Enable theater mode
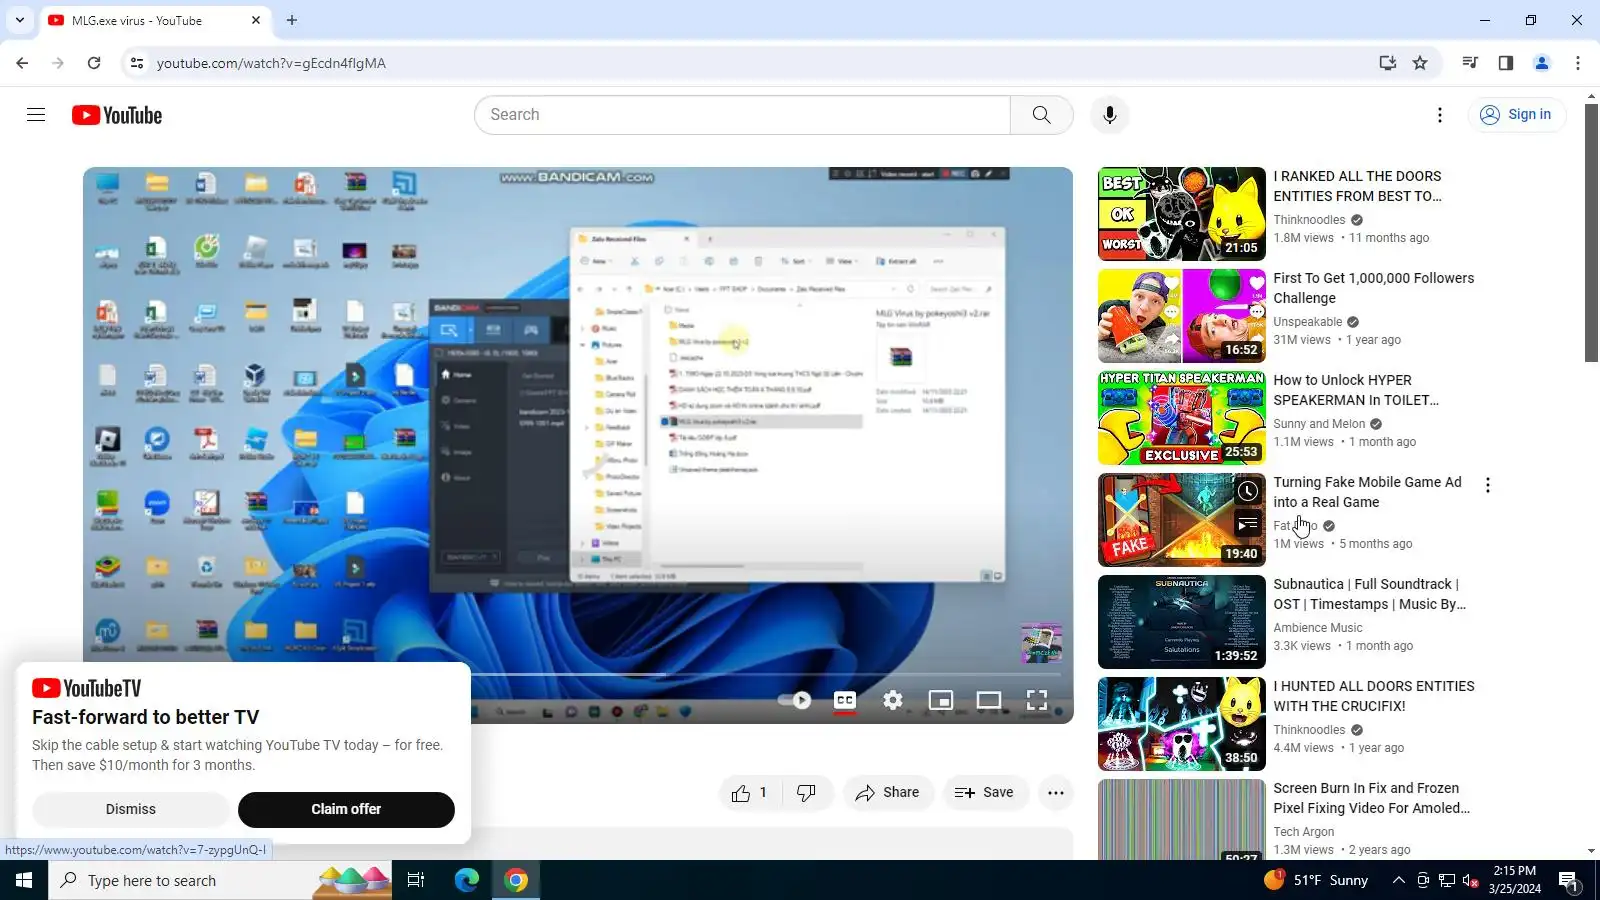Screen dimensions: 1600x900 (x=989, y=700)
